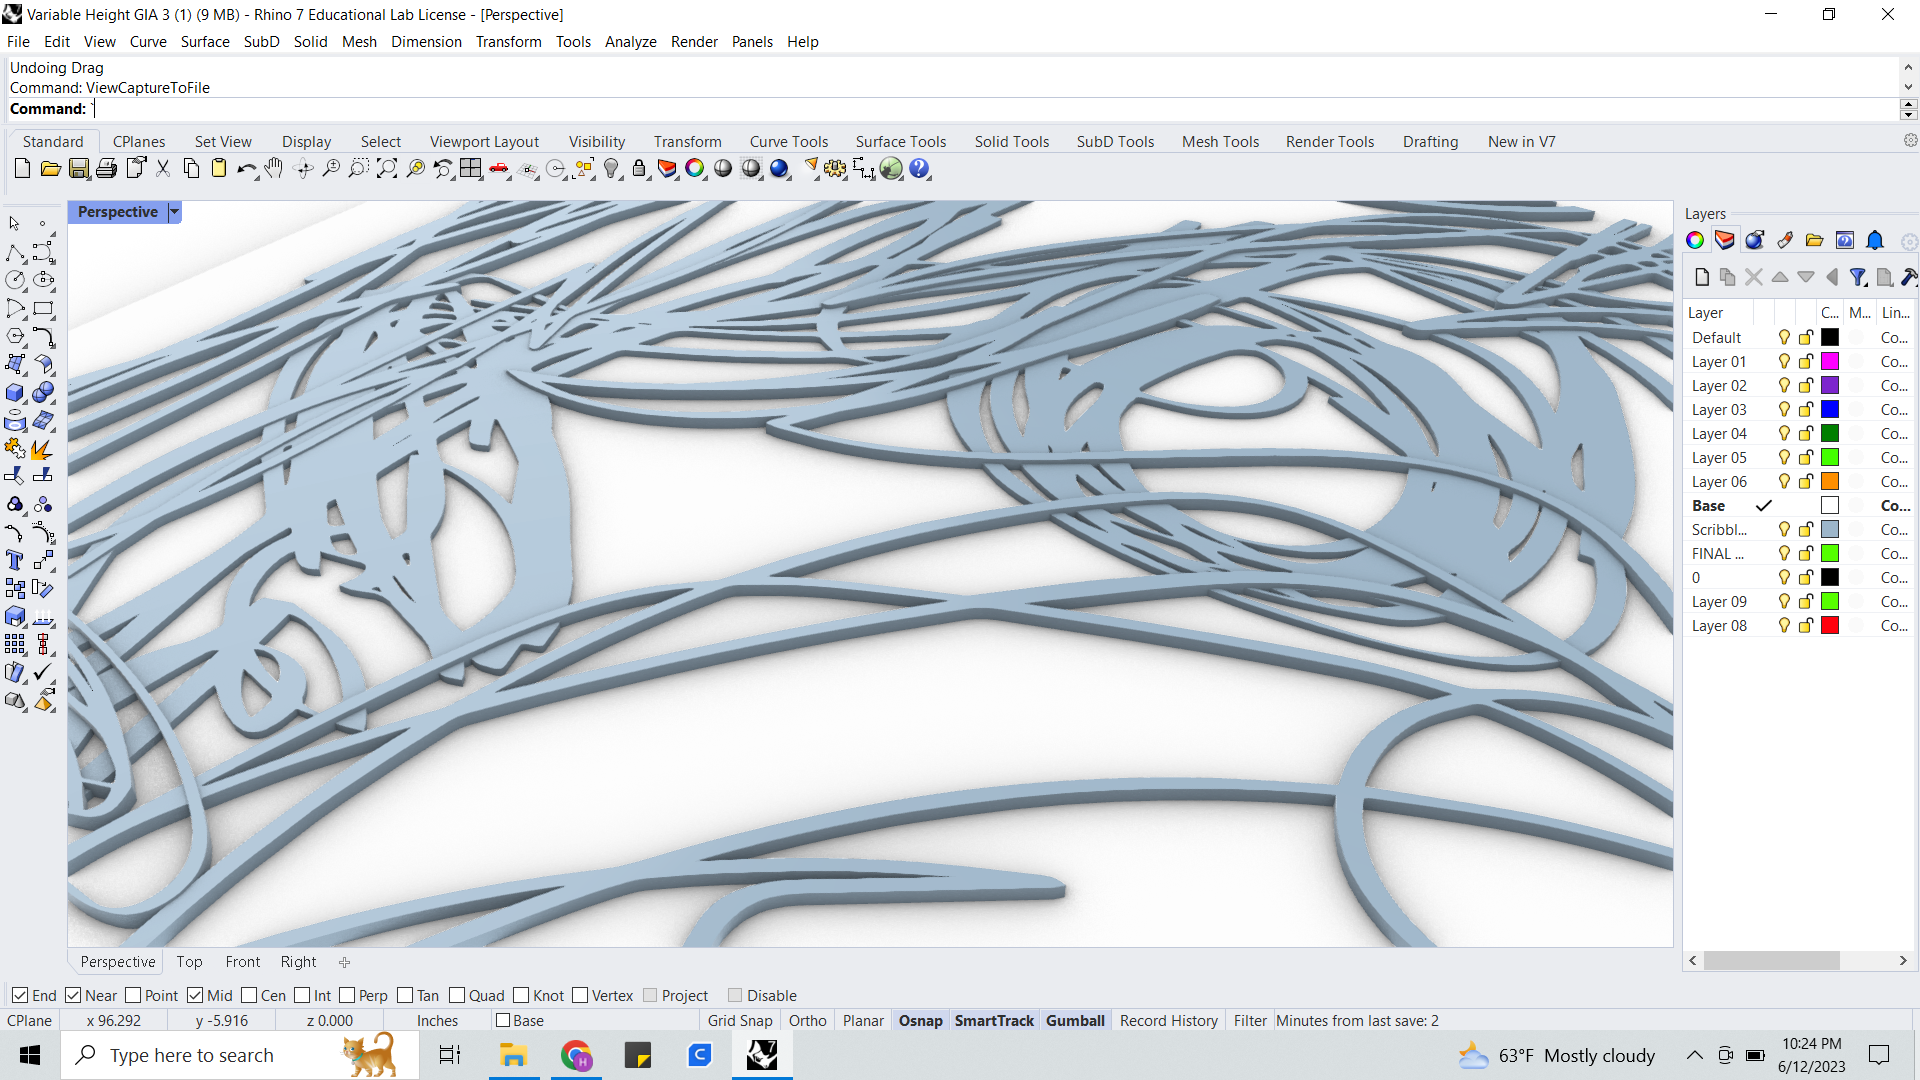This screenshot has height=1080, width=1920.
Task: Change Layer 03's blue color swatch
Action: tap(1829, 409)
